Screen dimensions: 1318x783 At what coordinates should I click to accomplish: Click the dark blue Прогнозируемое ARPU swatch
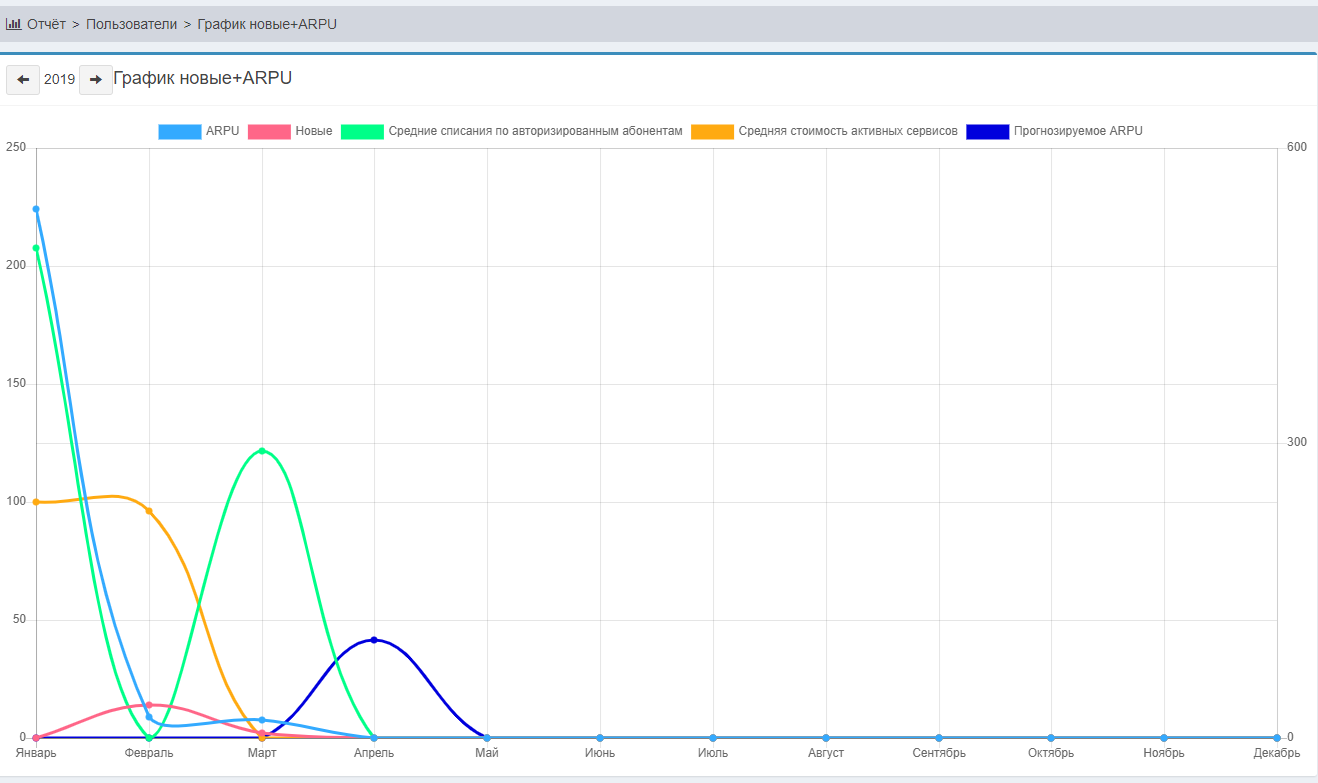(987, 131)
